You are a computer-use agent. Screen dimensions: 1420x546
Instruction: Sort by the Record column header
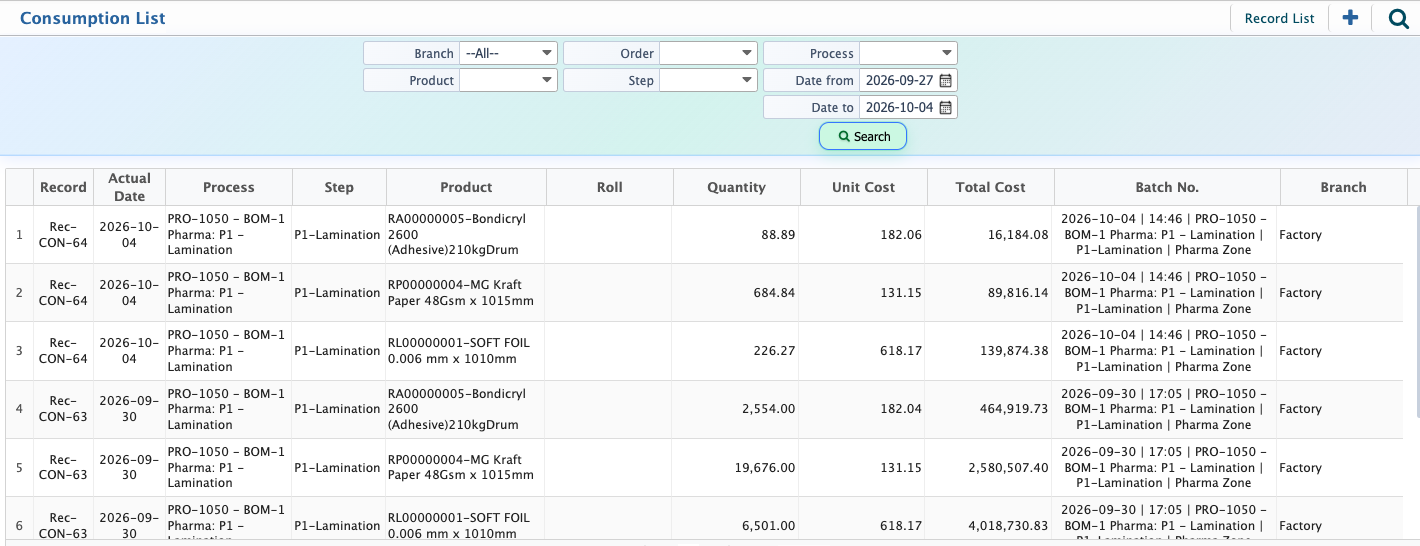coord(63,187)
